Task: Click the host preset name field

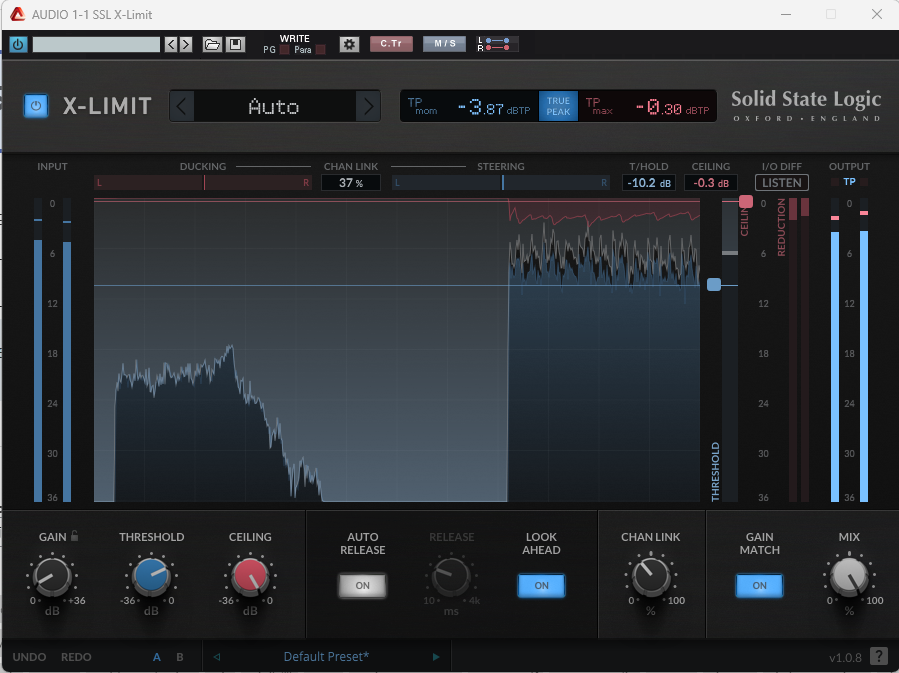Action: click(96, 44)
